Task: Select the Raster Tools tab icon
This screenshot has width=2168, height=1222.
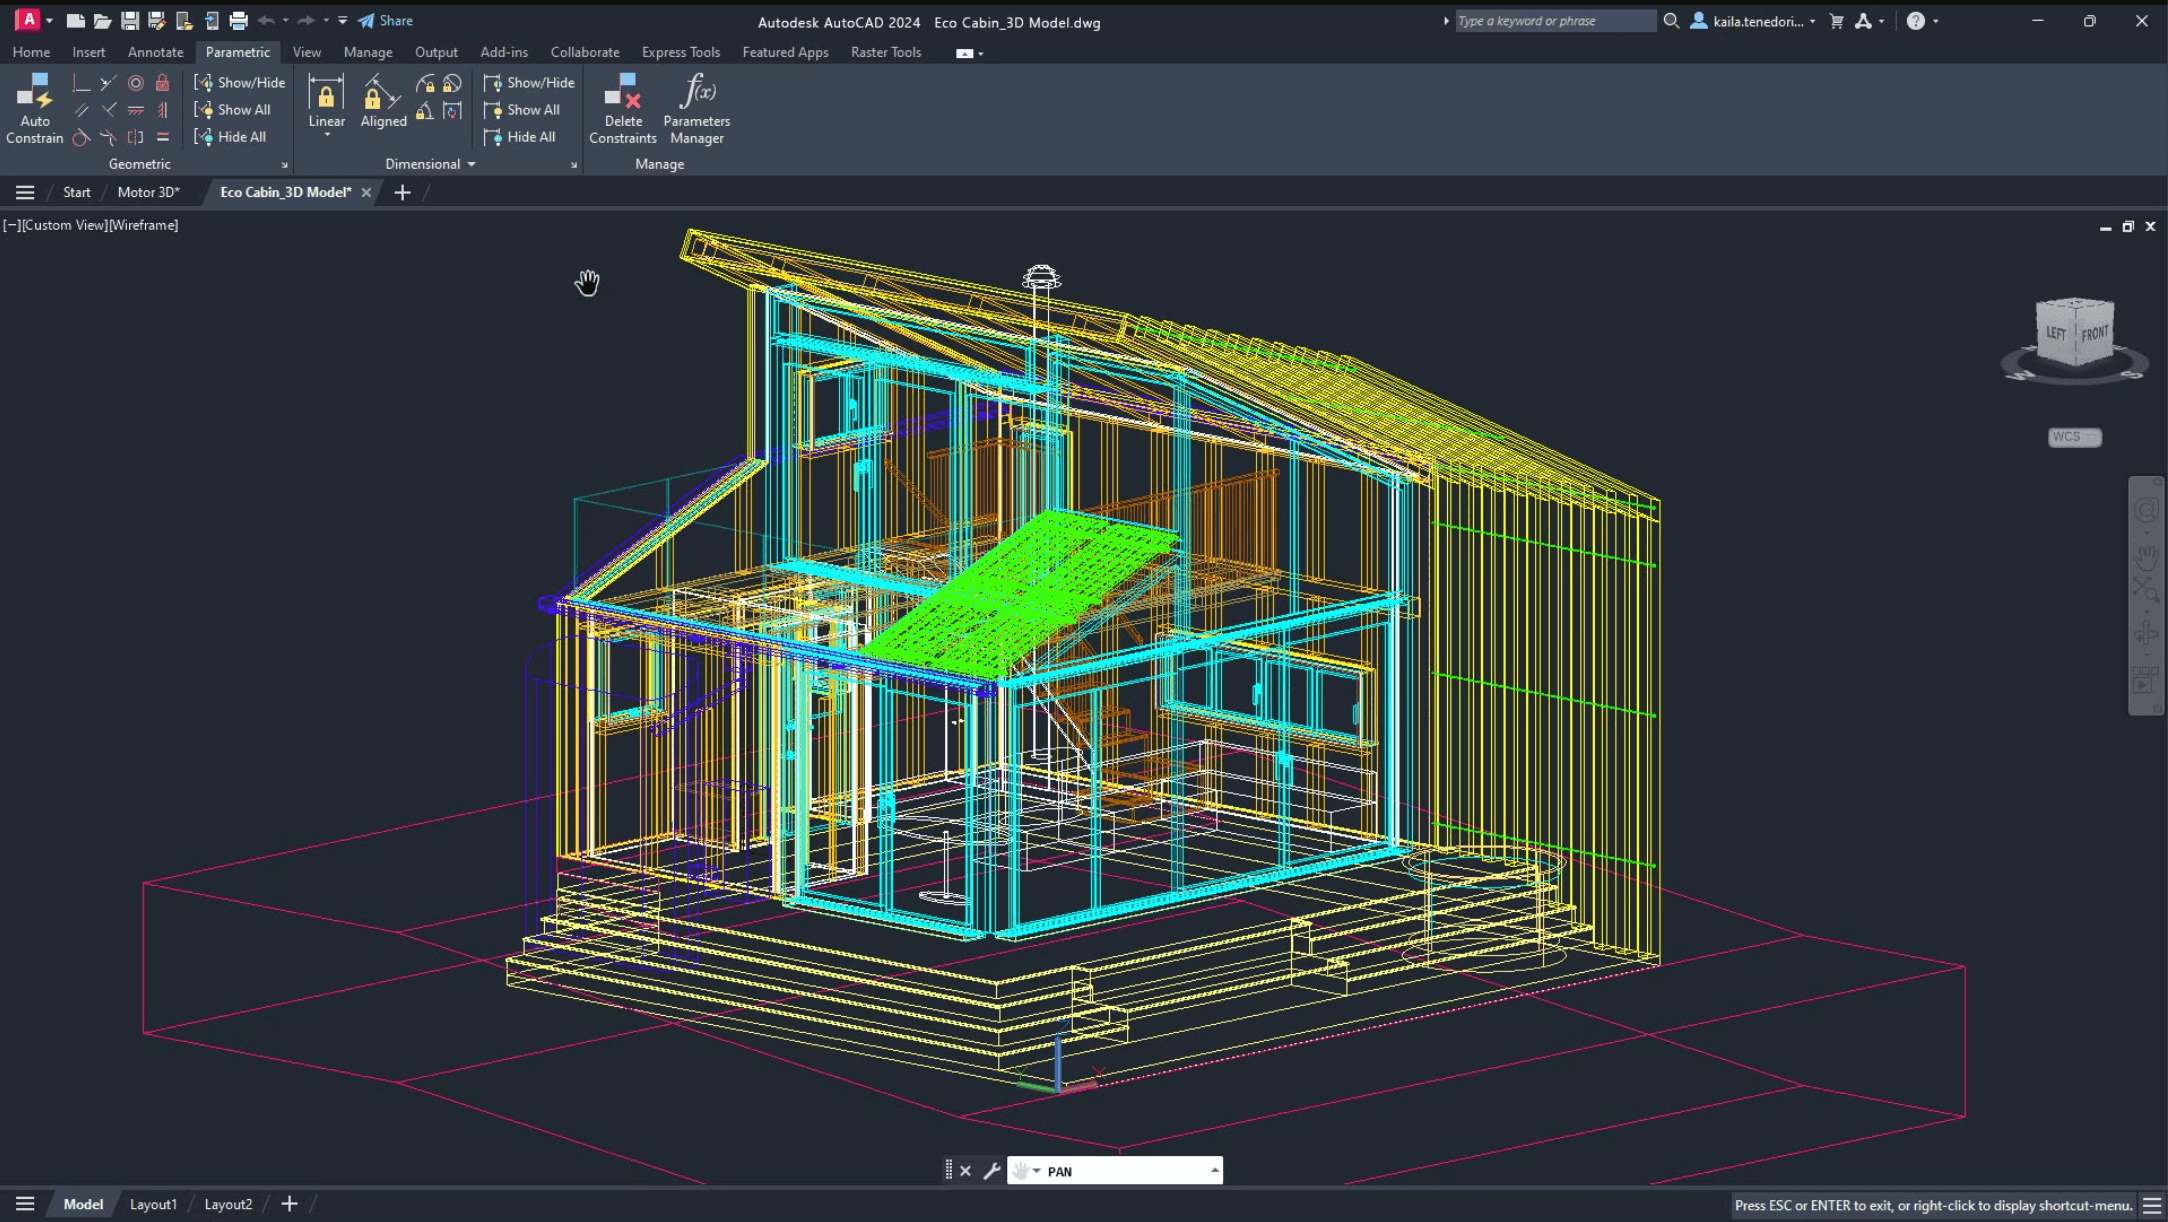Action: point(886,52)
